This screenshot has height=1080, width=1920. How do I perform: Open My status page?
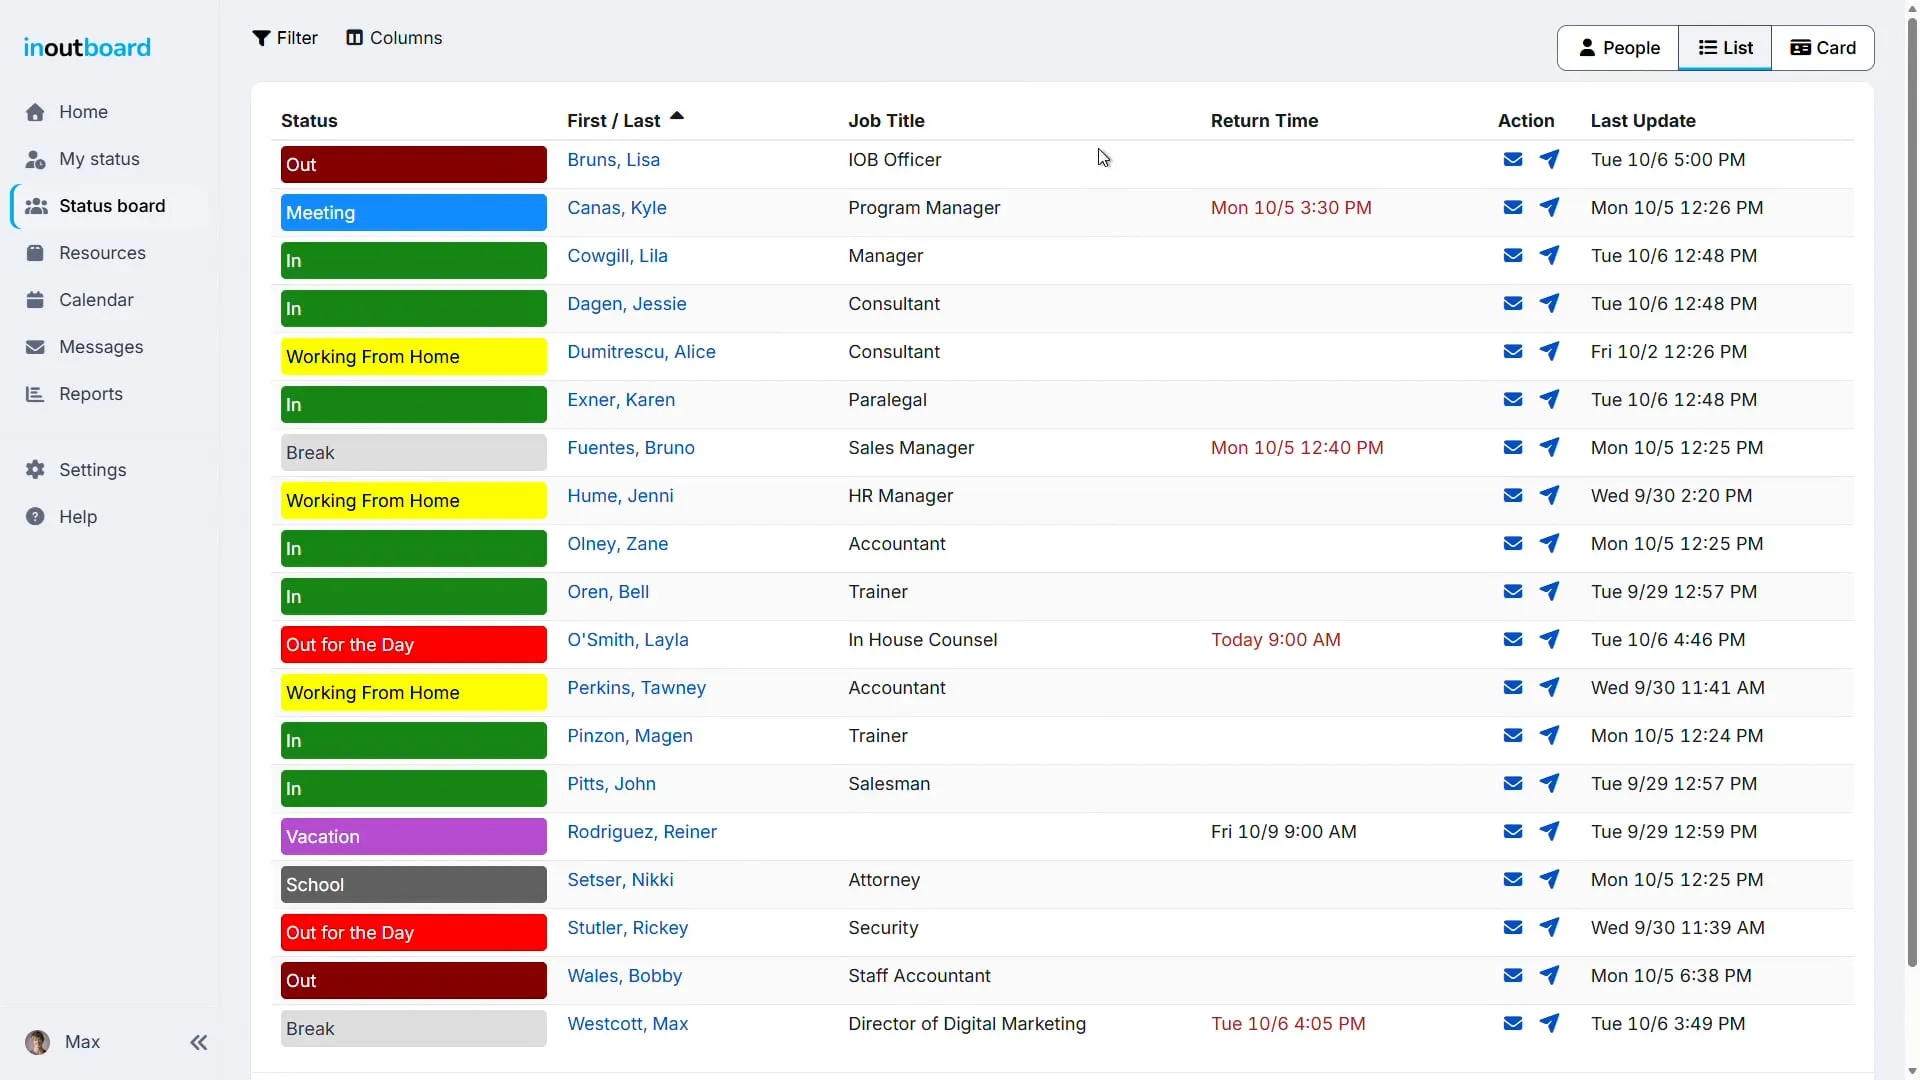83,159
